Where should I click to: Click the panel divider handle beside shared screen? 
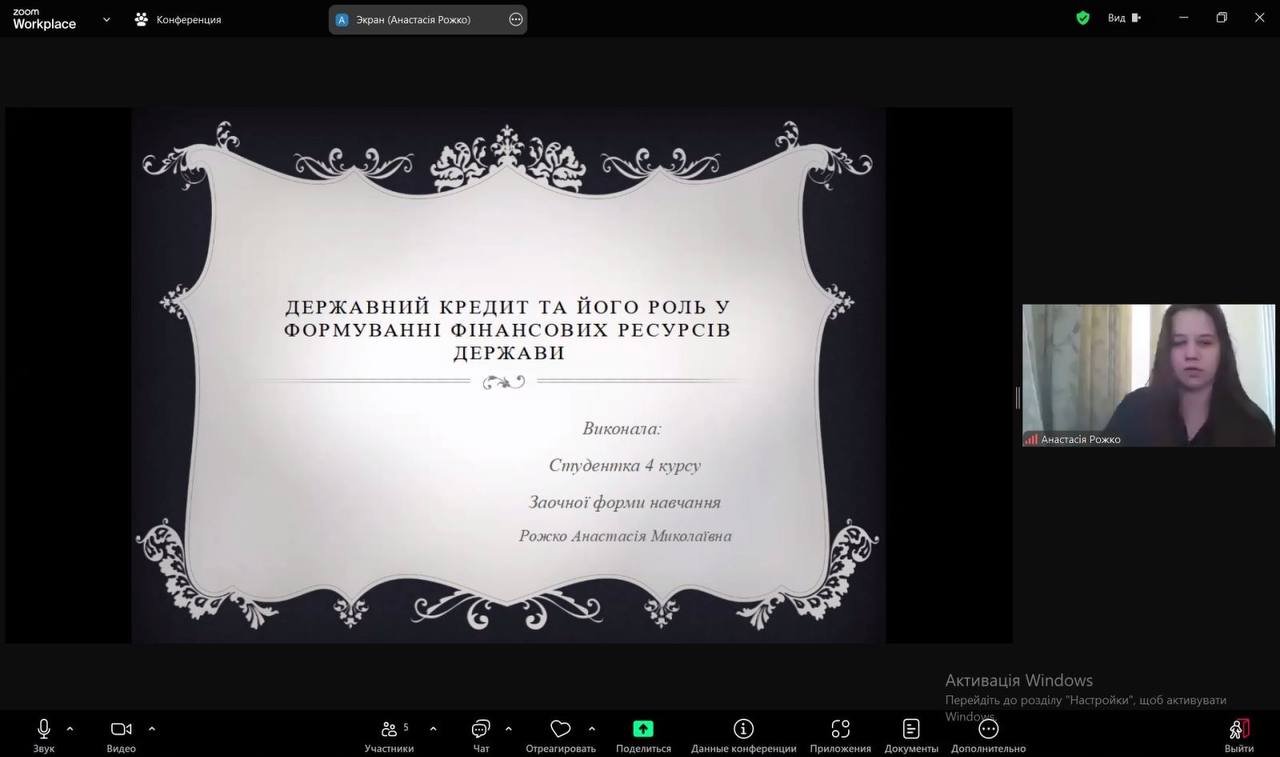1017,398
